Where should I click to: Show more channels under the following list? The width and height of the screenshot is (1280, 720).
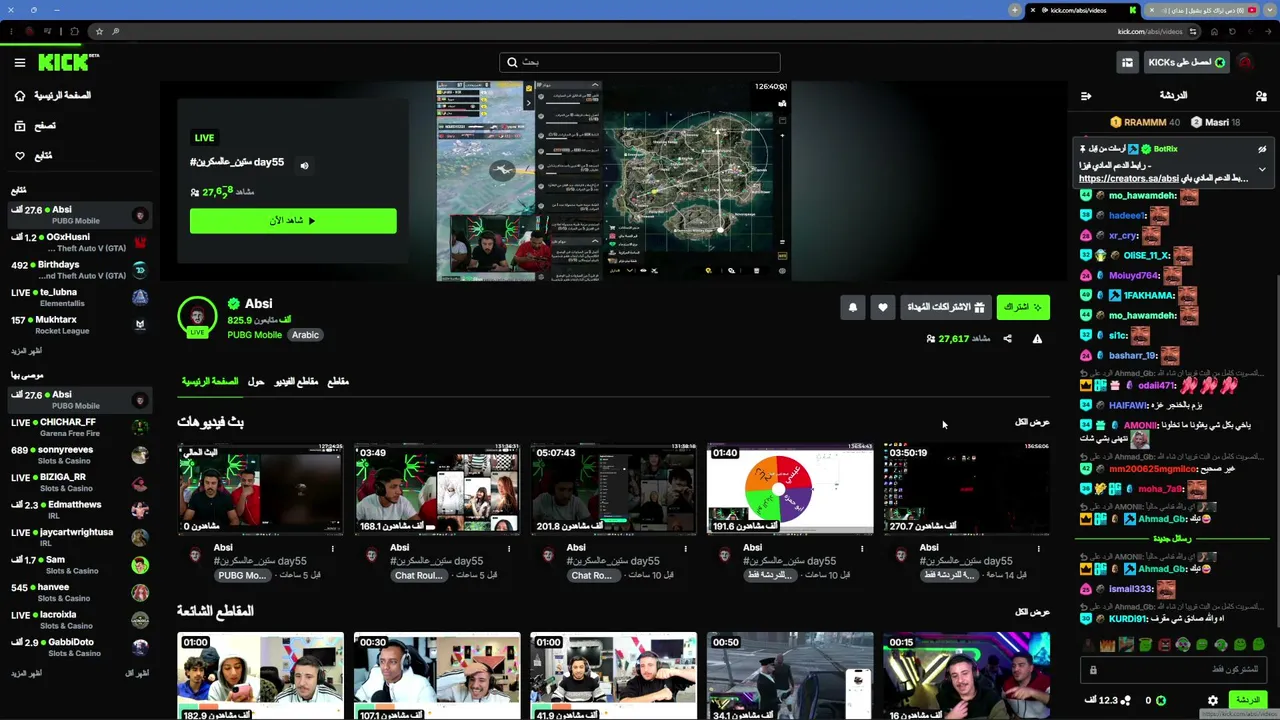[x=27, y=352]
